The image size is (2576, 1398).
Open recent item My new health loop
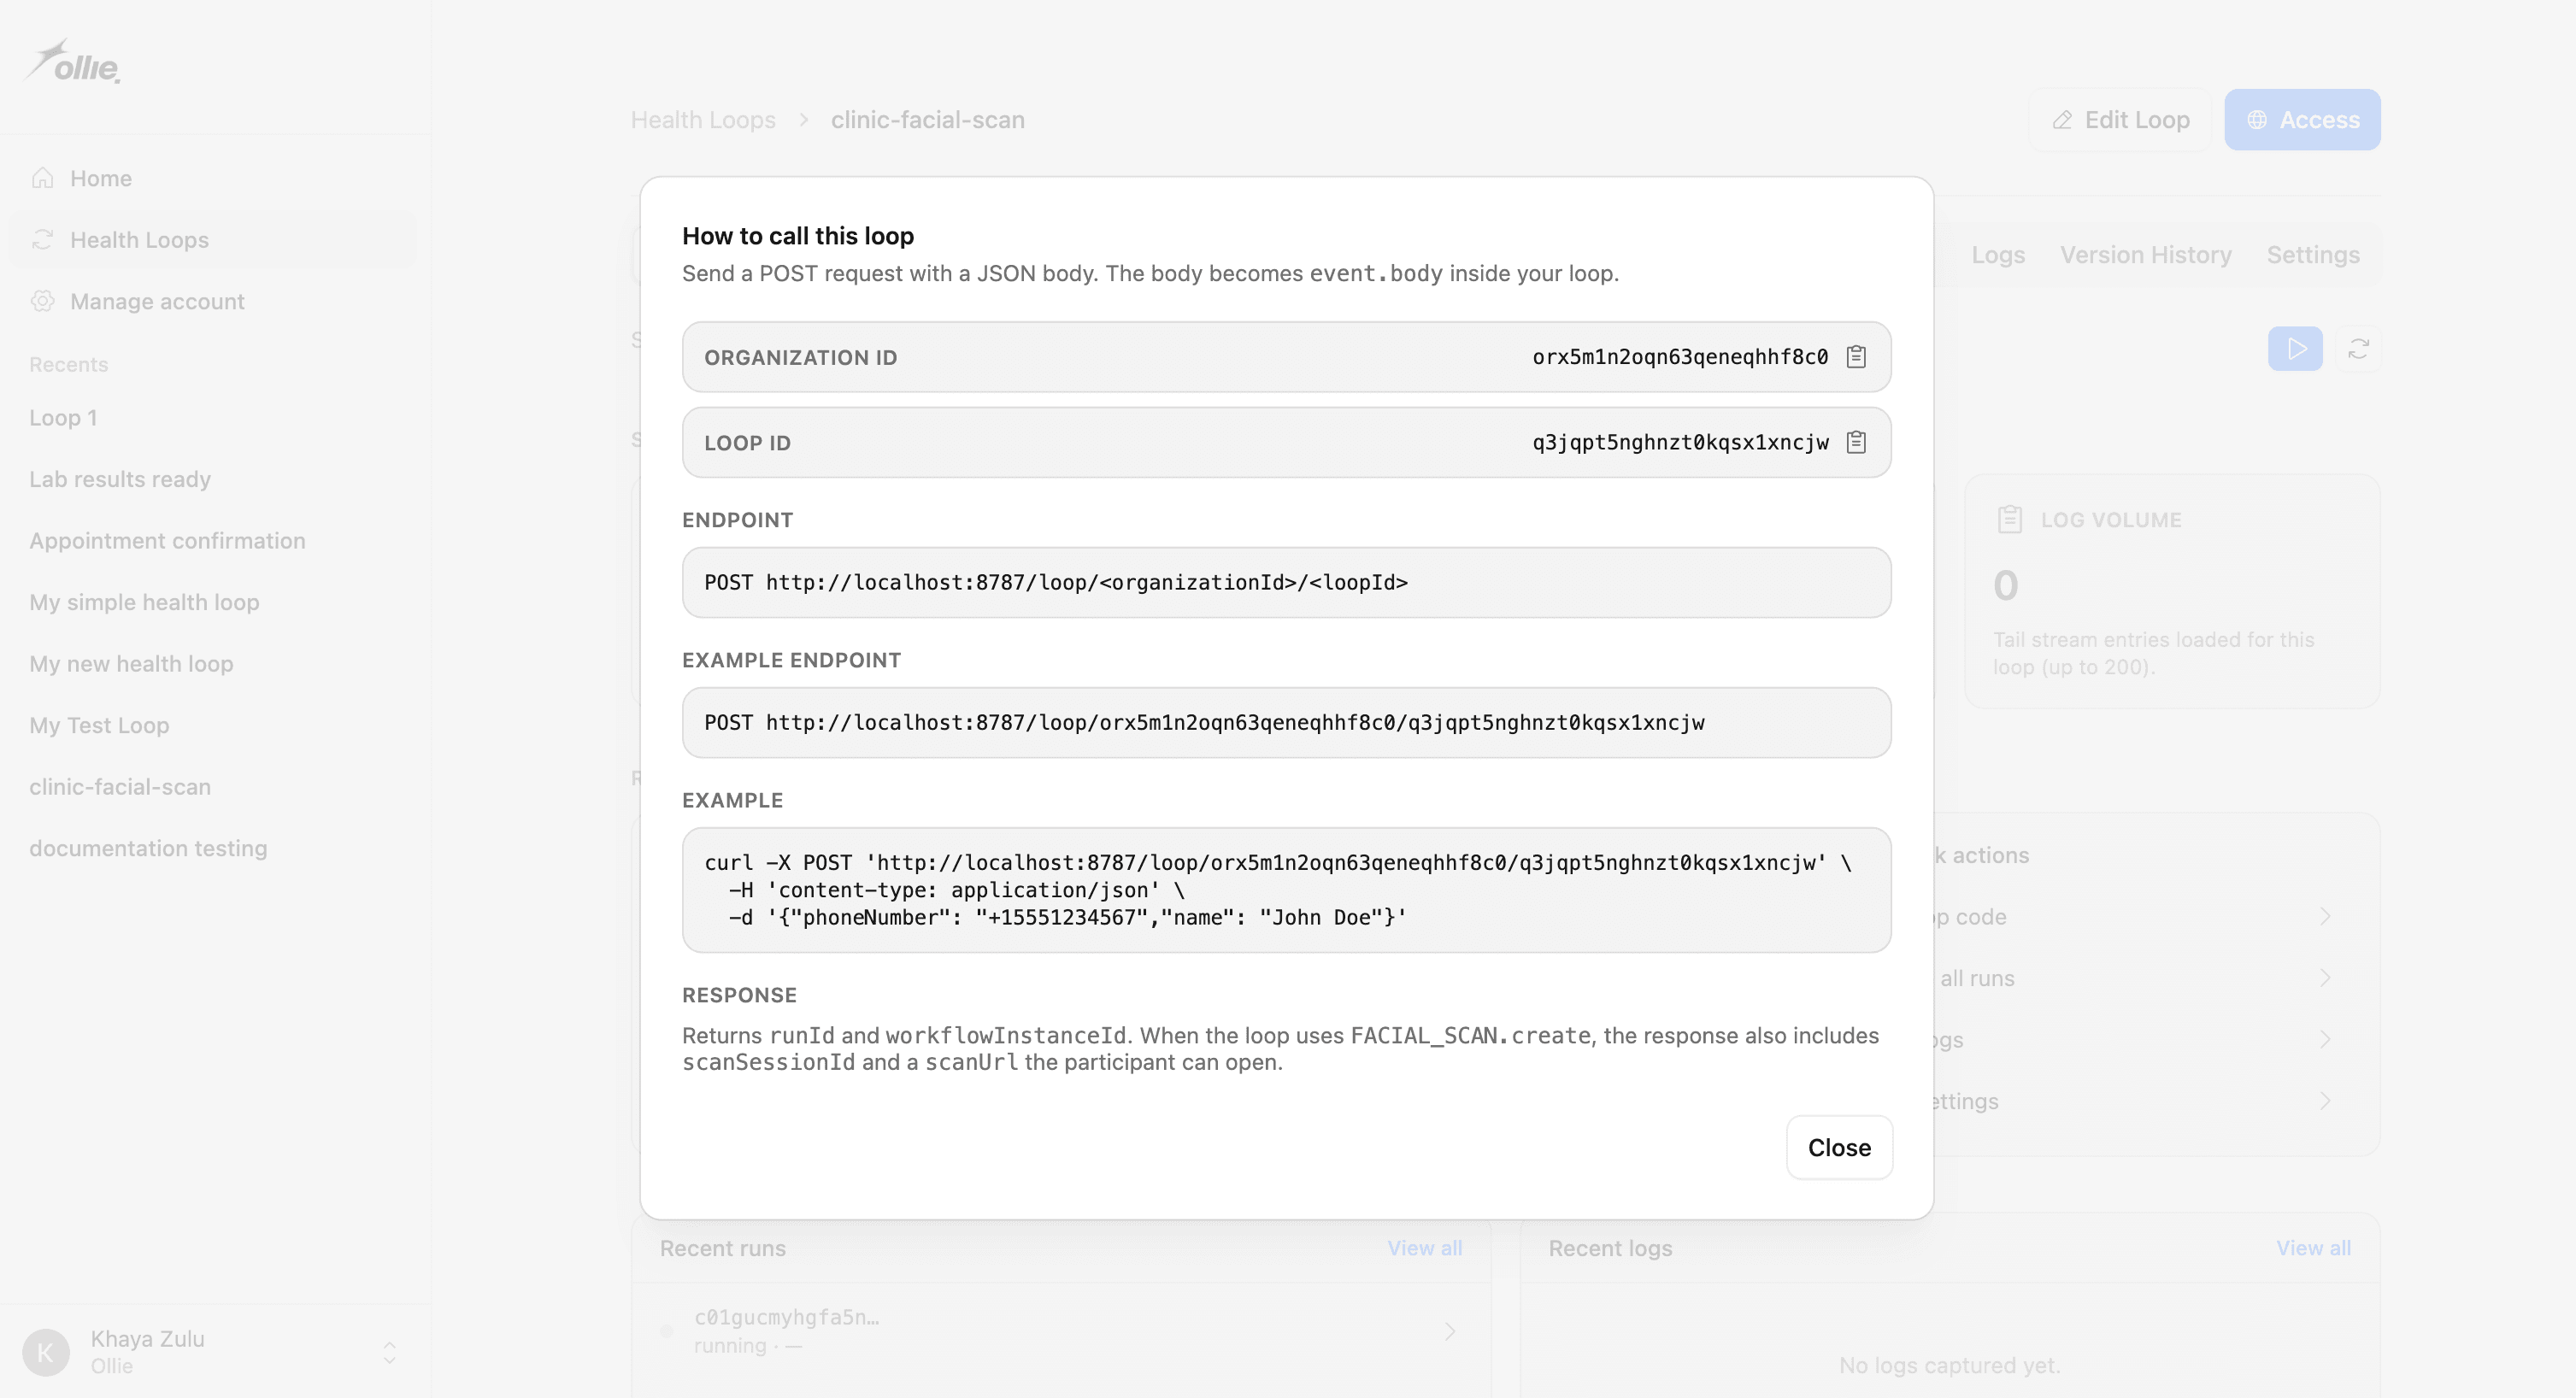tap(131, 664)
